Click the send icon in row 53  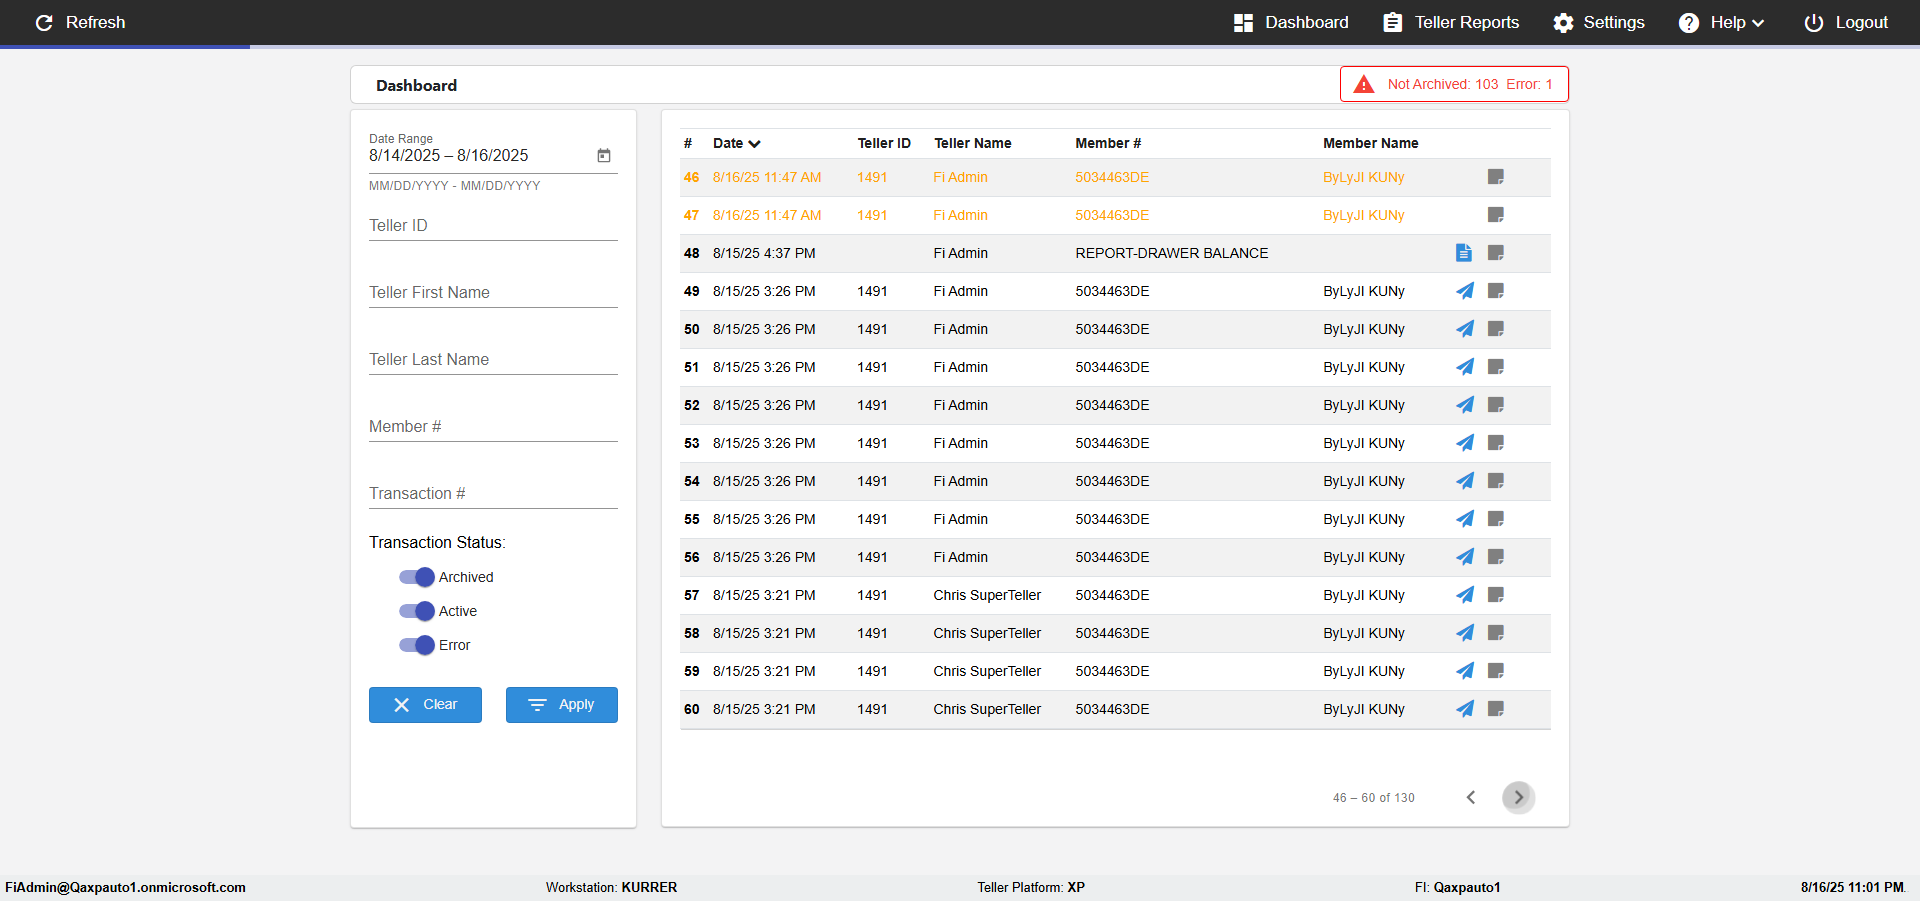click(1465, 443)
